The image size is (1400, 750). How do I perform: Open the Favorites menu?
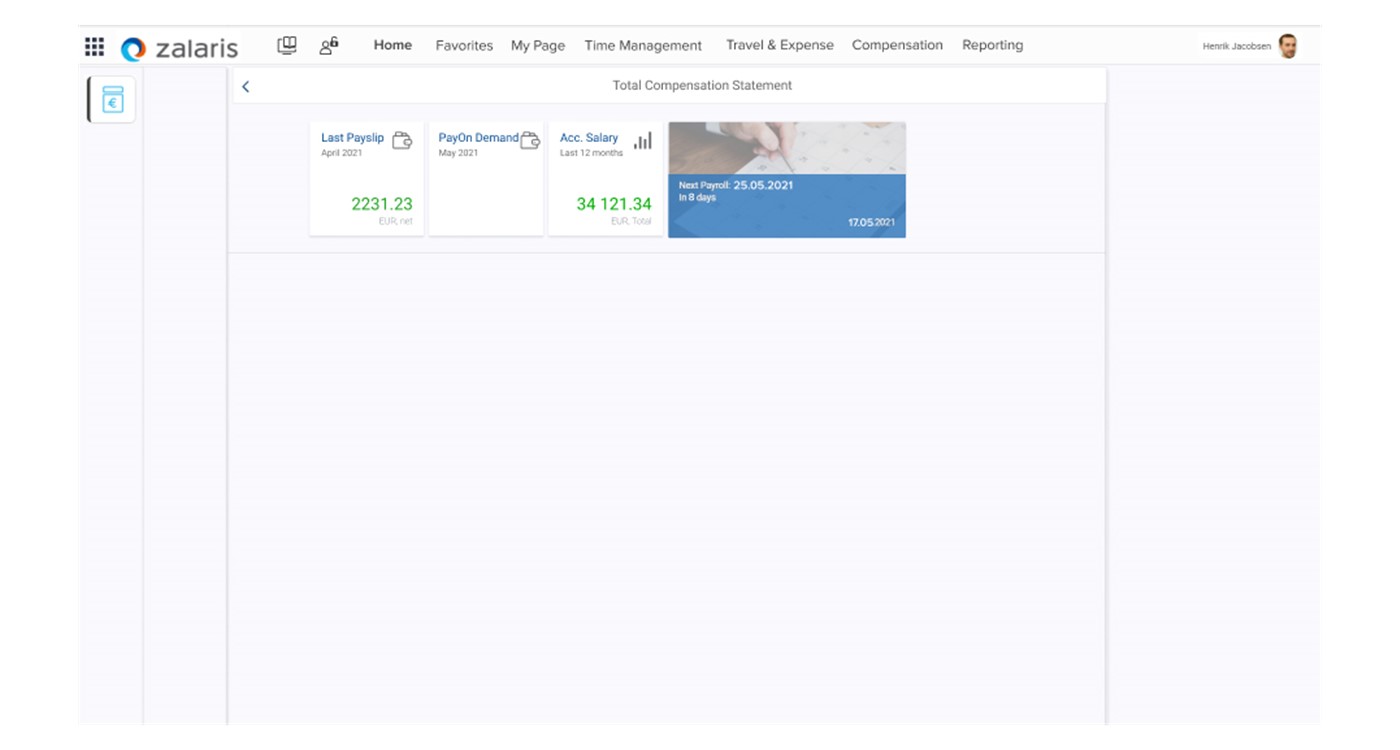(x=464, y=45)
